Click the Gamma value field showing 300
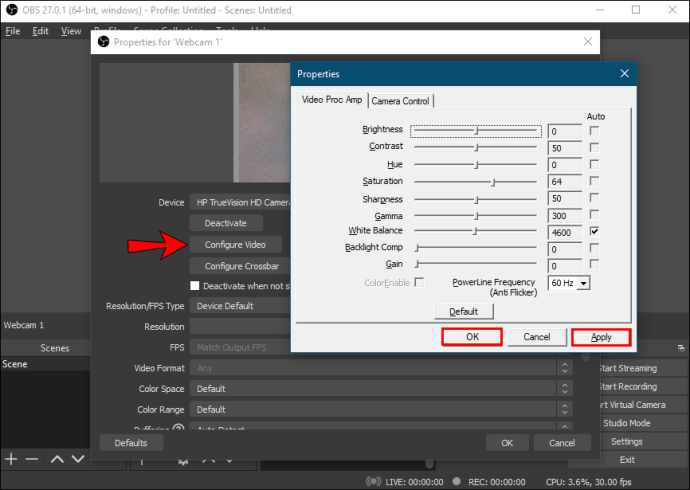Screen dimensions: 690x490 [565, 216]
